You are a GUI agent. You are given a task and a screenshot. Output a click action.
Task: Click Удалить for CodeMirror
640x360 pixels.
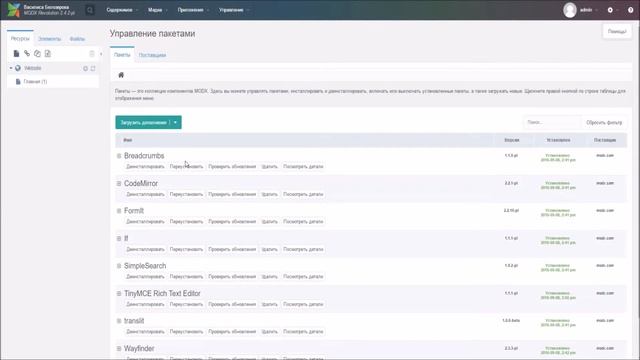(x=269, y=194)
